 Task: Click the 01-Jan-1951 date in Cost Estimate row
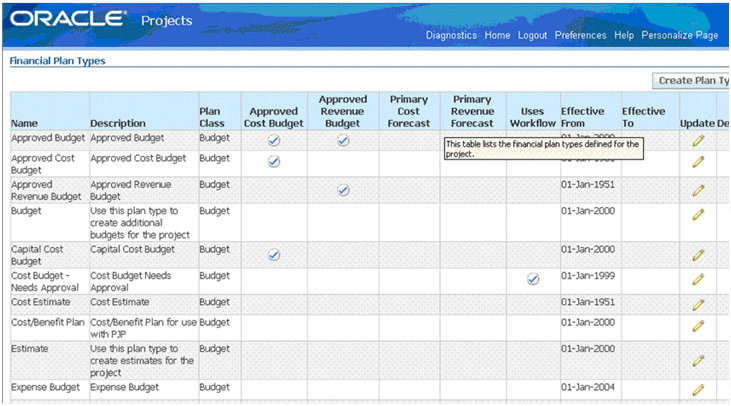click(587, 302)
